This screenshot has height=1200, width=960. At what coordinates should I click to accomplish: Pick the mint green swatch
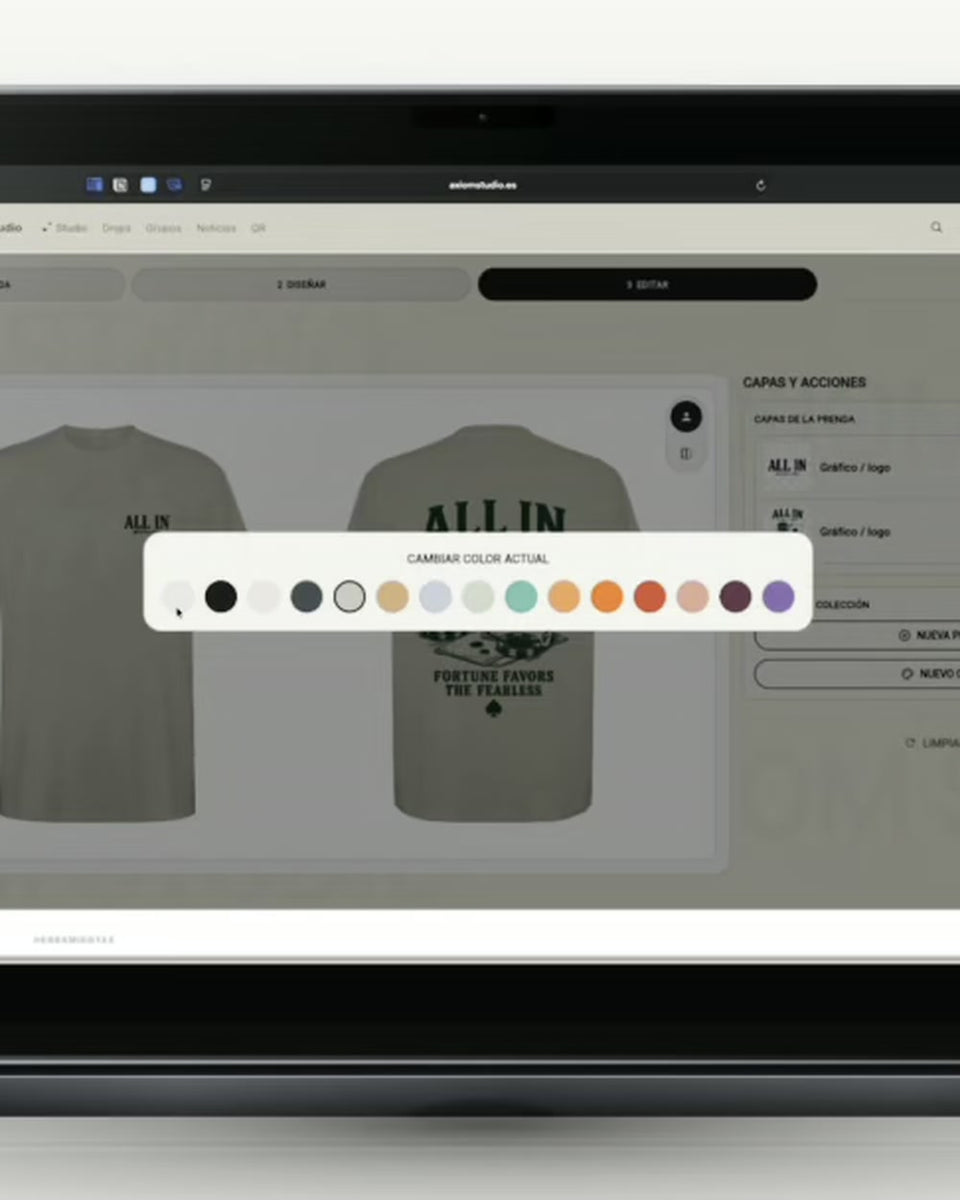521,597
